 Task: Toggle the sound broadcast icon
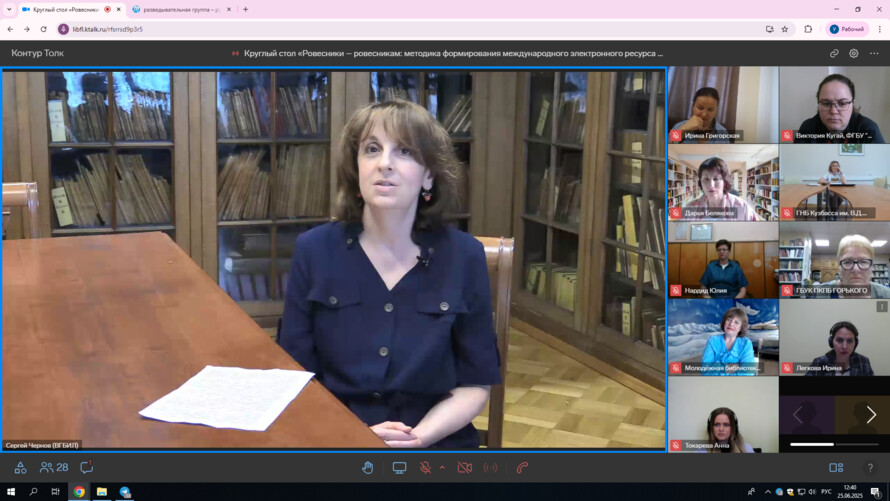tap(490, 468)
